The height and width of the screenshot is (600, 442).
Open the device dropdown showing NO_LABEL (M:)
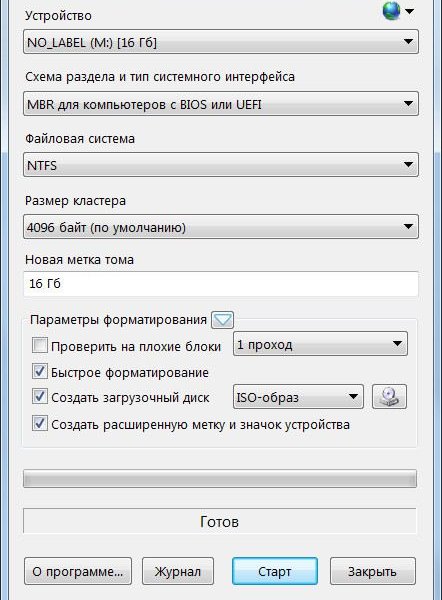pyautogui.click(x=221, y=42)
